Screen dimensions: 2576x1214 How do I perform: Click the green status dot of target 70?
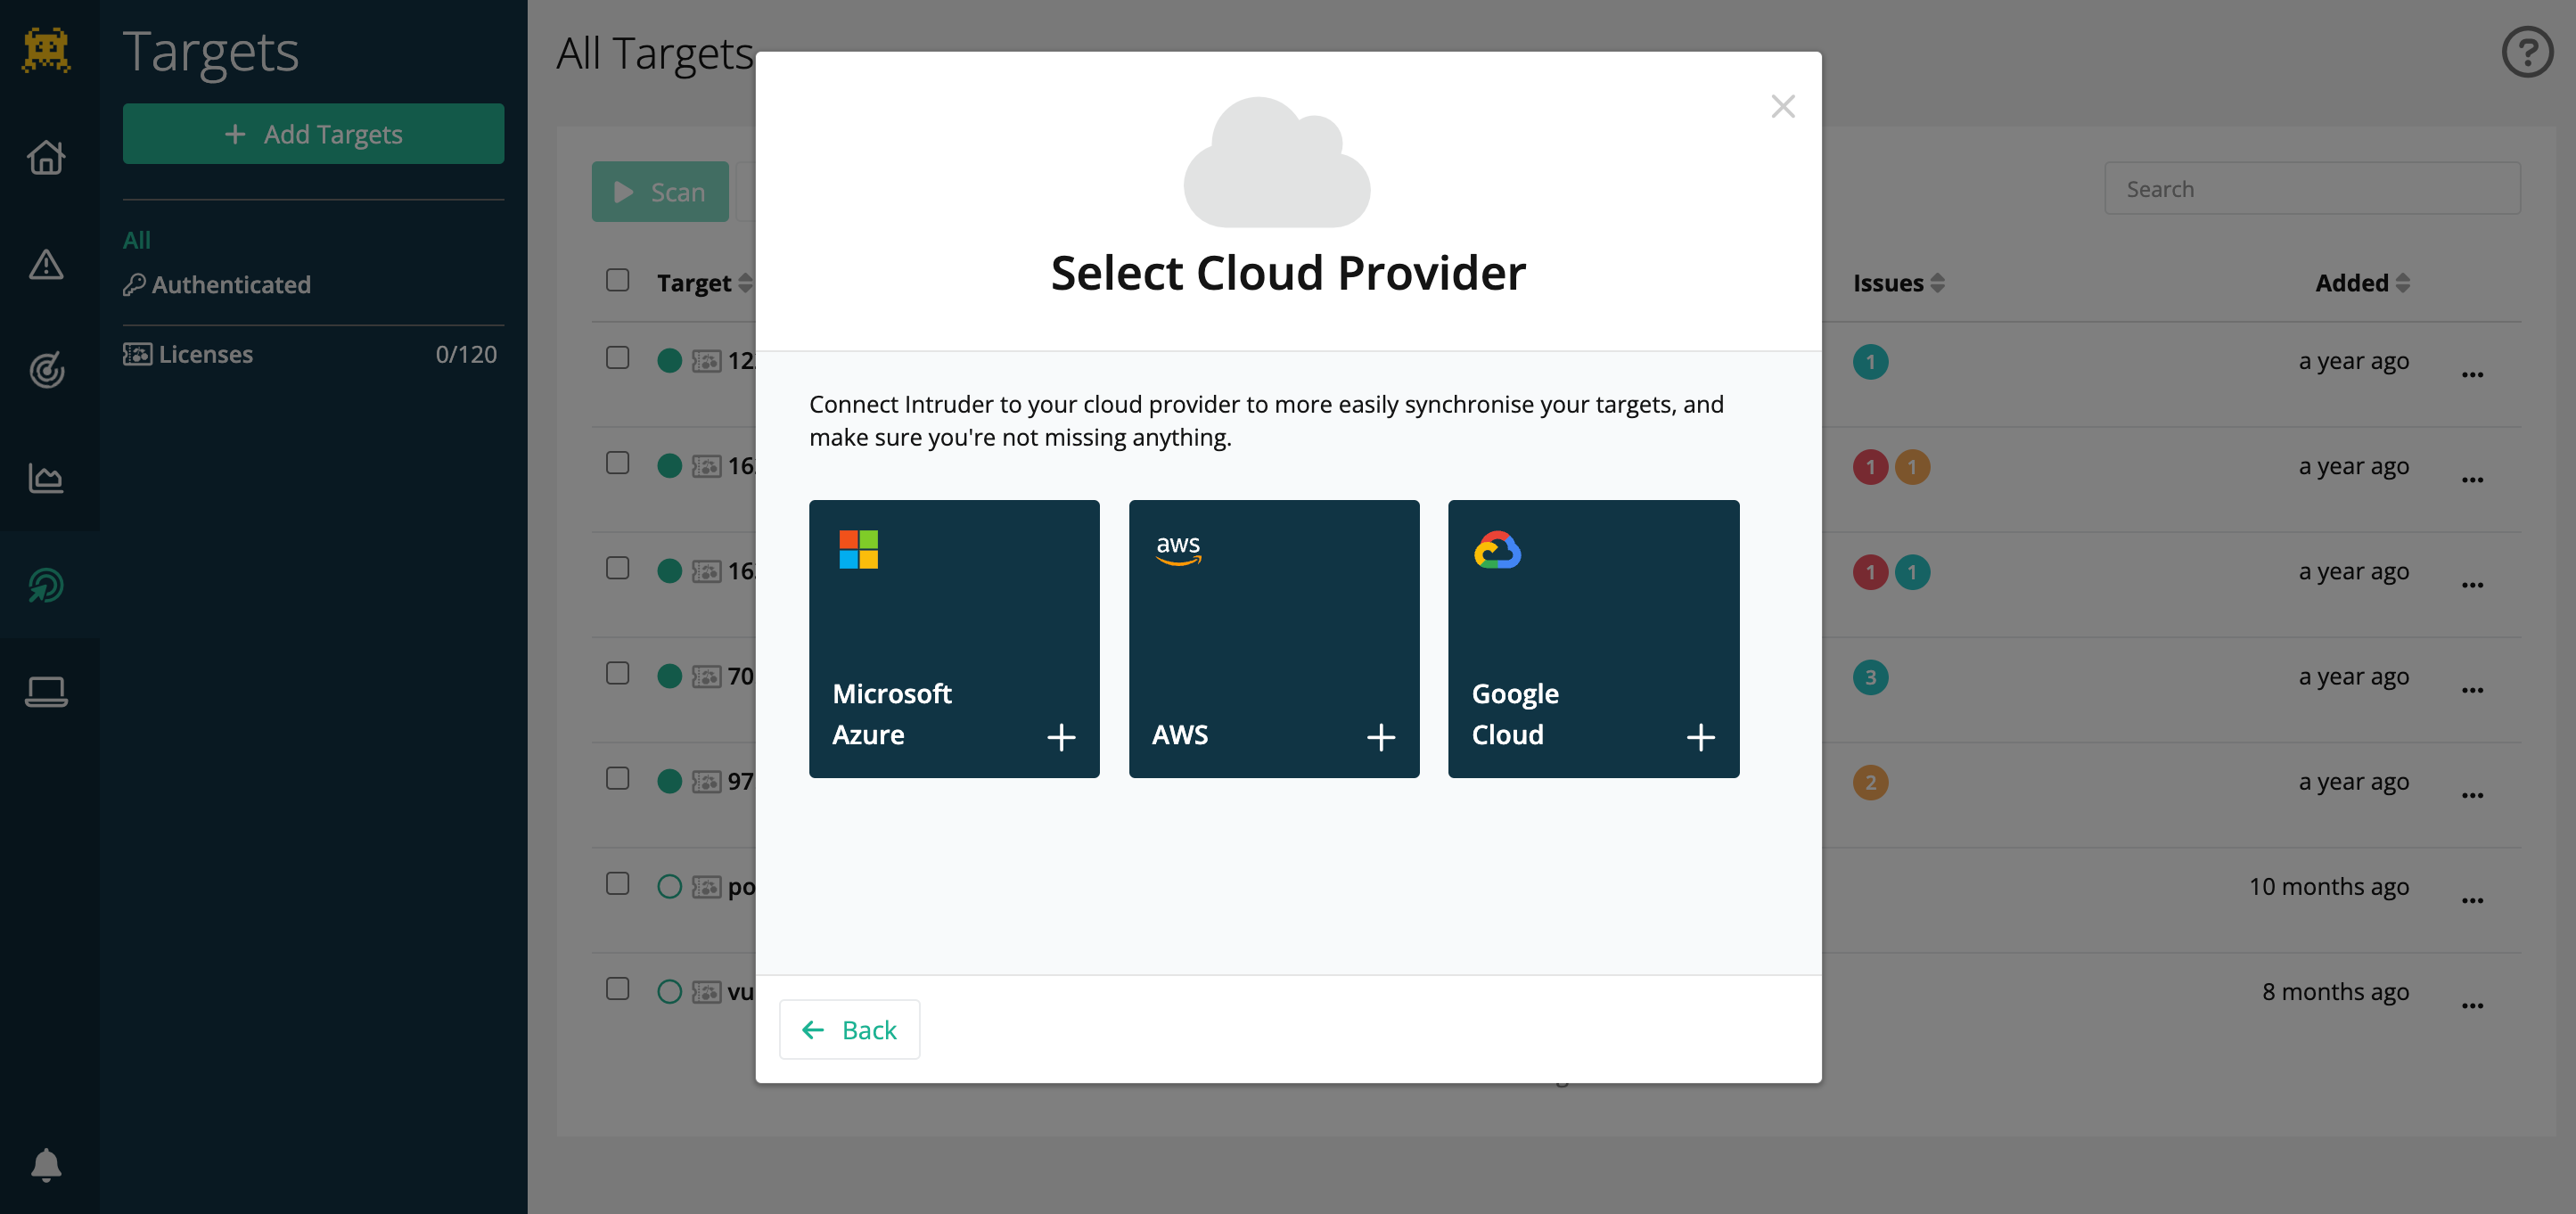coord(670,677)
